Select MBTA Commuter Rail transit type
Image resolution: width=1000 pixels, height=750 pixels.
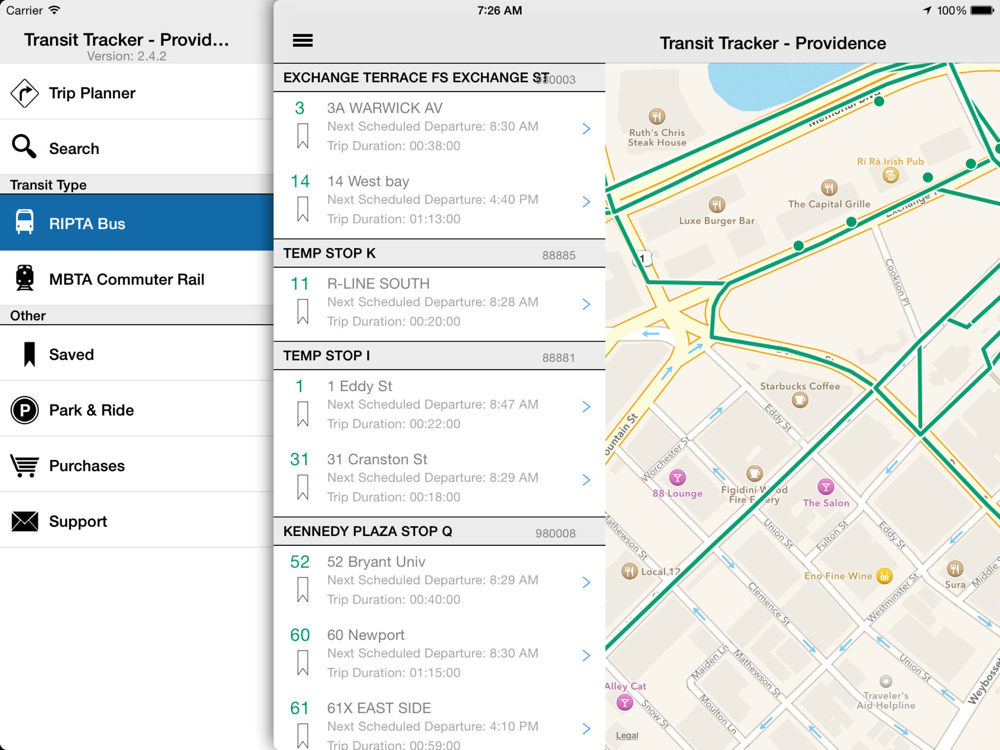(136, 278)
